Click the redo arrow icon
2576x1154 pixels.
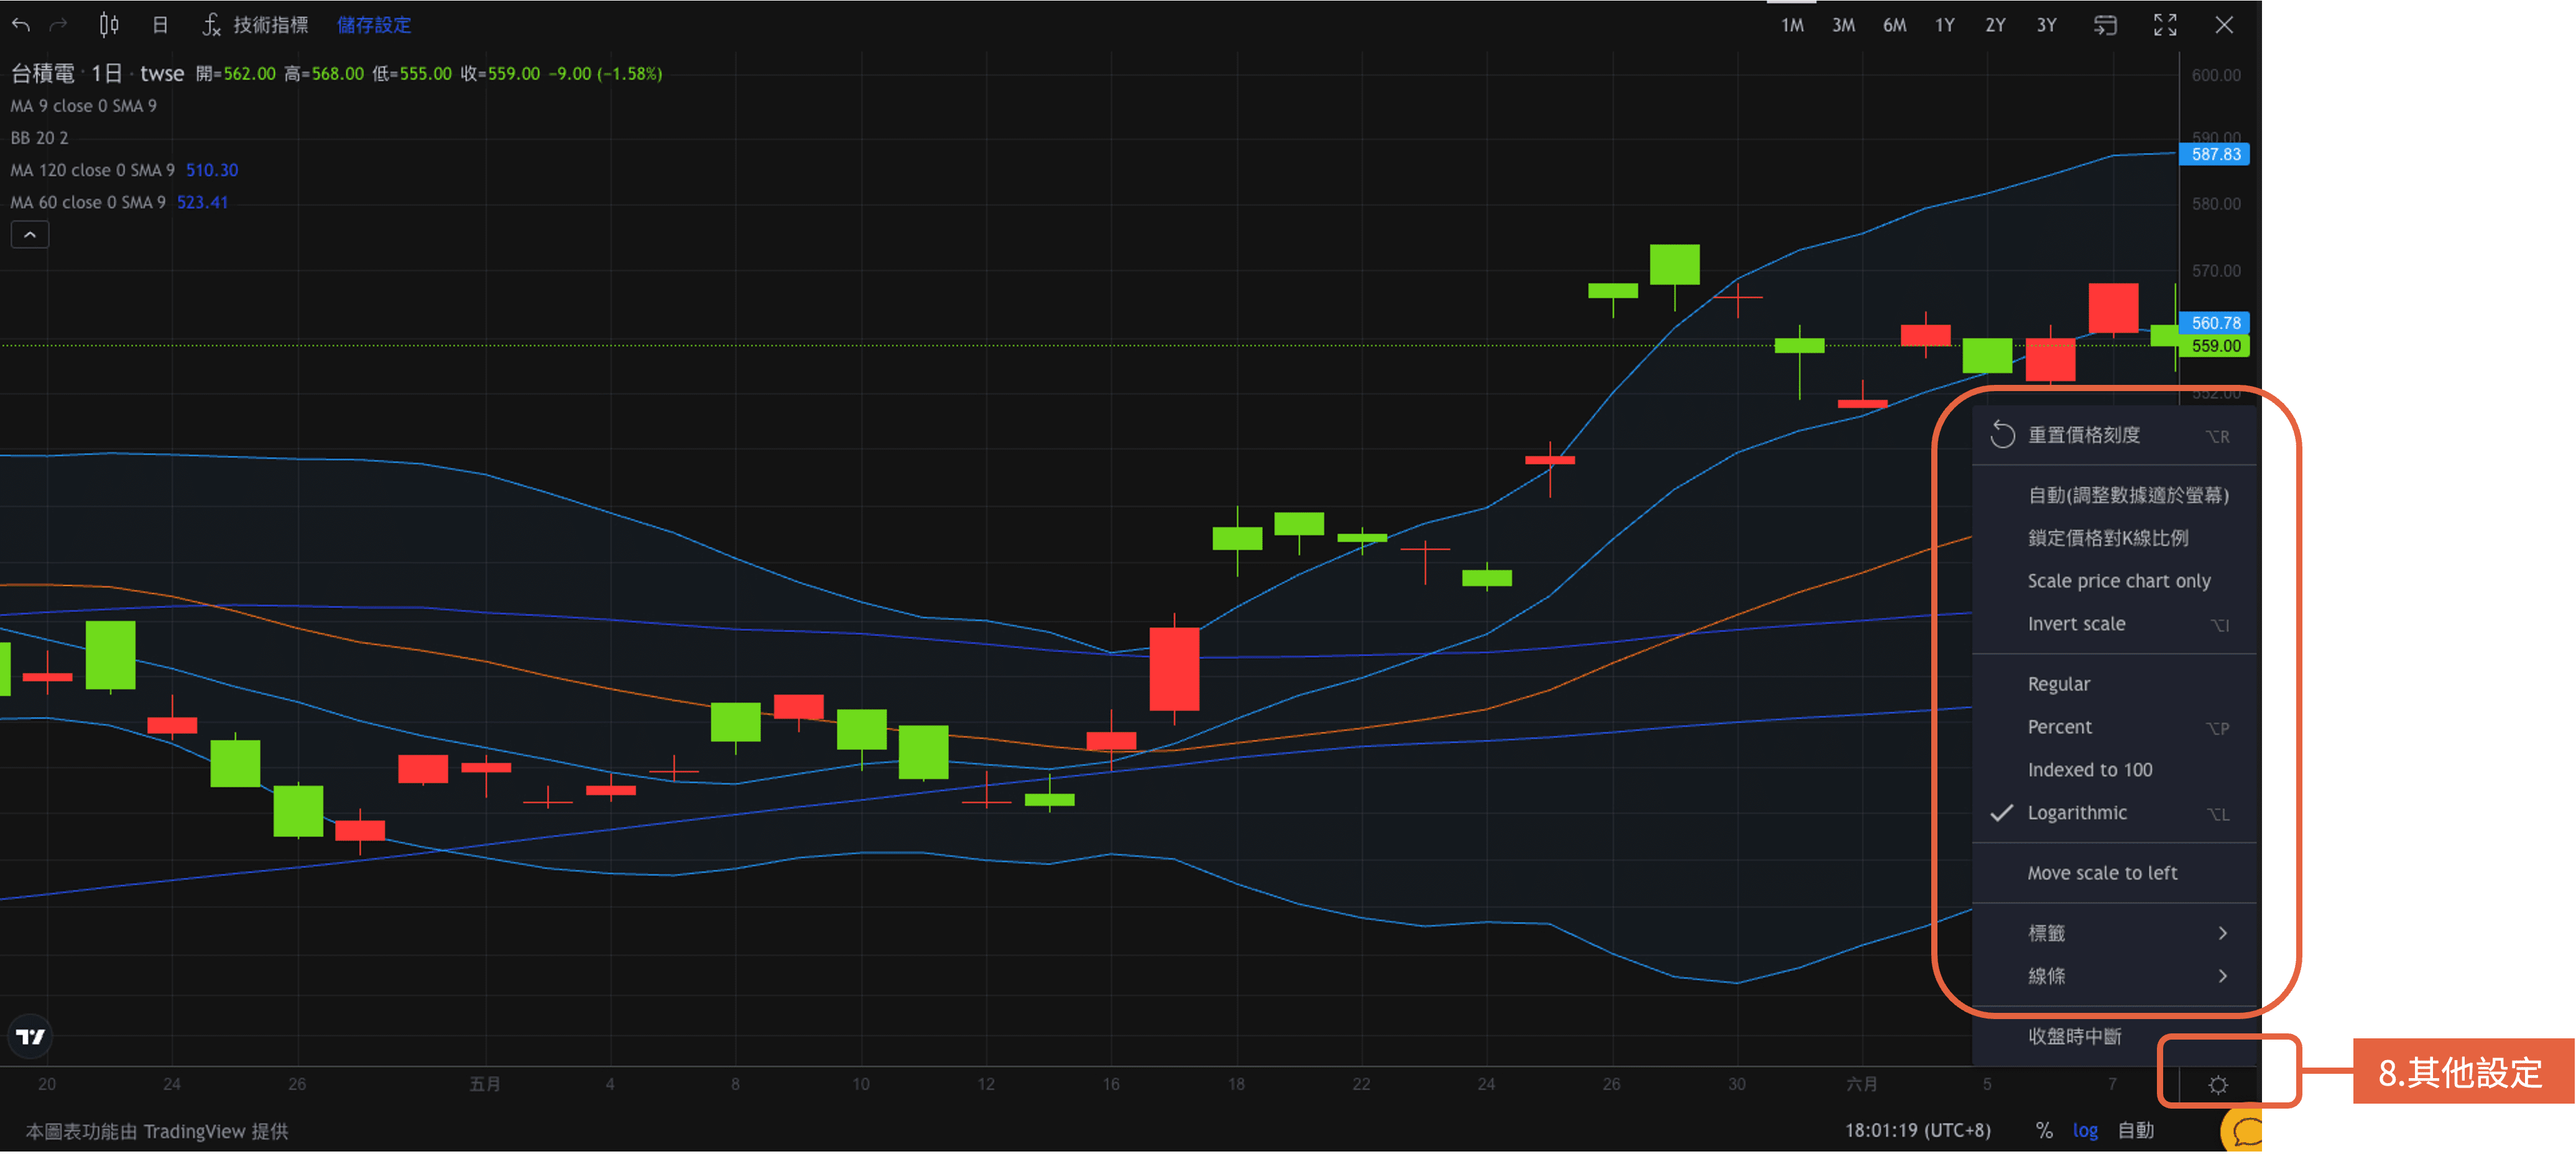(58, 24)
